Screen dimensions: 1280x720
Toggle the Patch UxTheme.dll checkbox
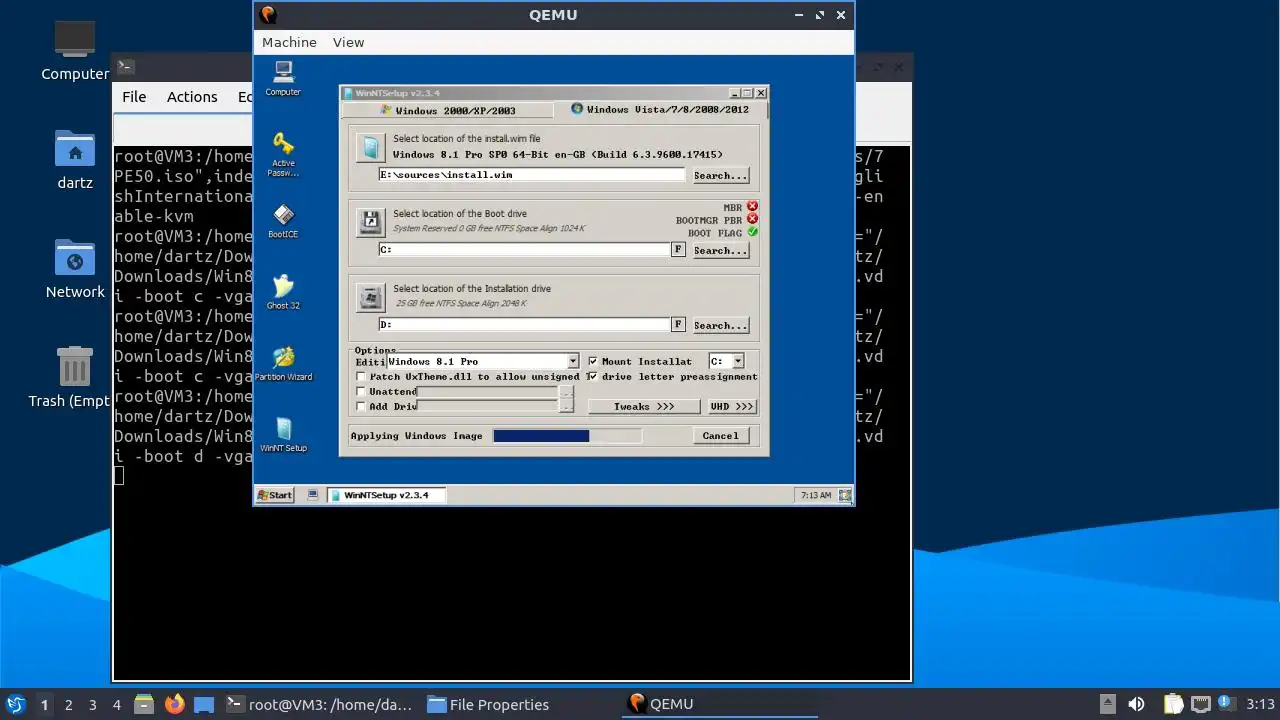tap(361, 377)
